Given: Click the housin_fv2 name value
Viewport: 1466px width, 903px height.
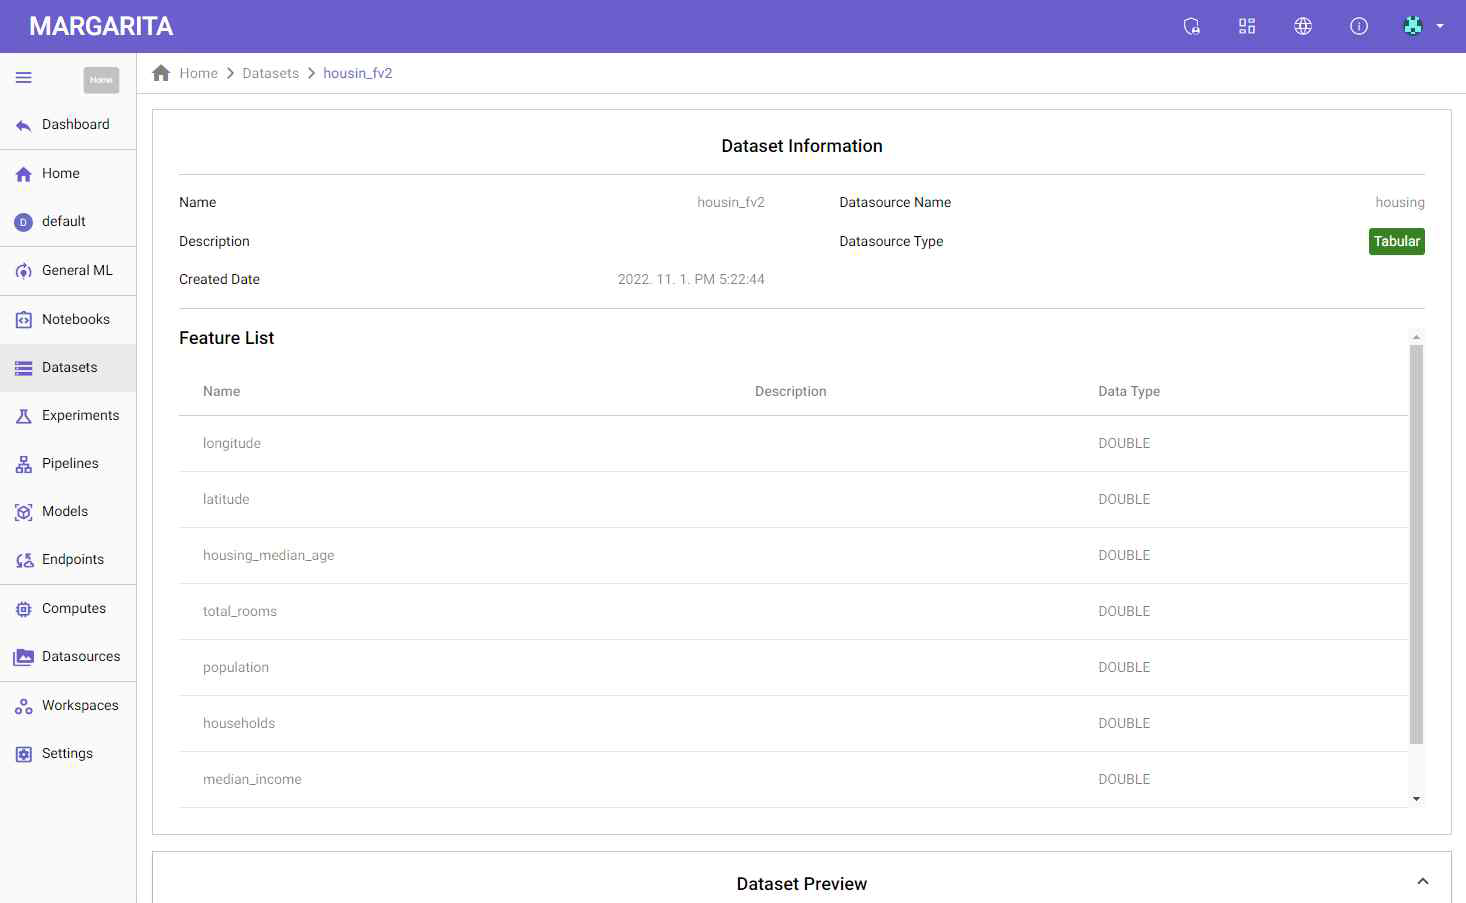Looking at the screenshot, I should pos(731,202).
